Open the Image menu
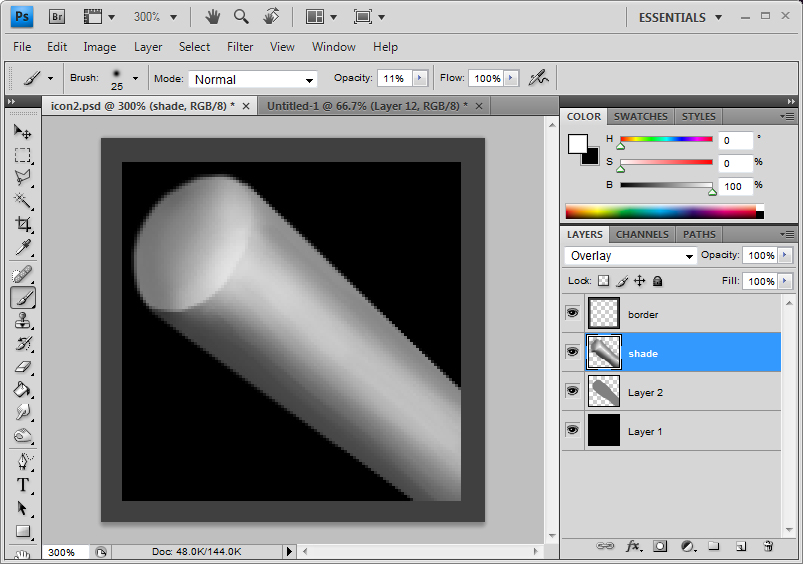The height and width of the screenshot is (564, 803). coord(100,47)
